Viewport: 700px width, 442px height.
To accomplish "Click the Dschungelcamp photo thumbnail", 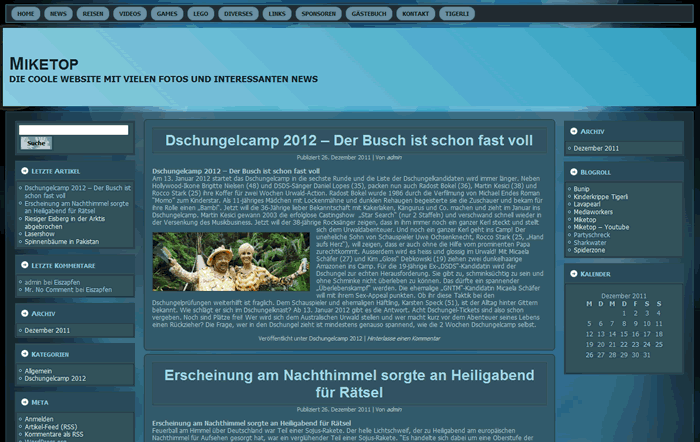I will [x=231, y=262].
